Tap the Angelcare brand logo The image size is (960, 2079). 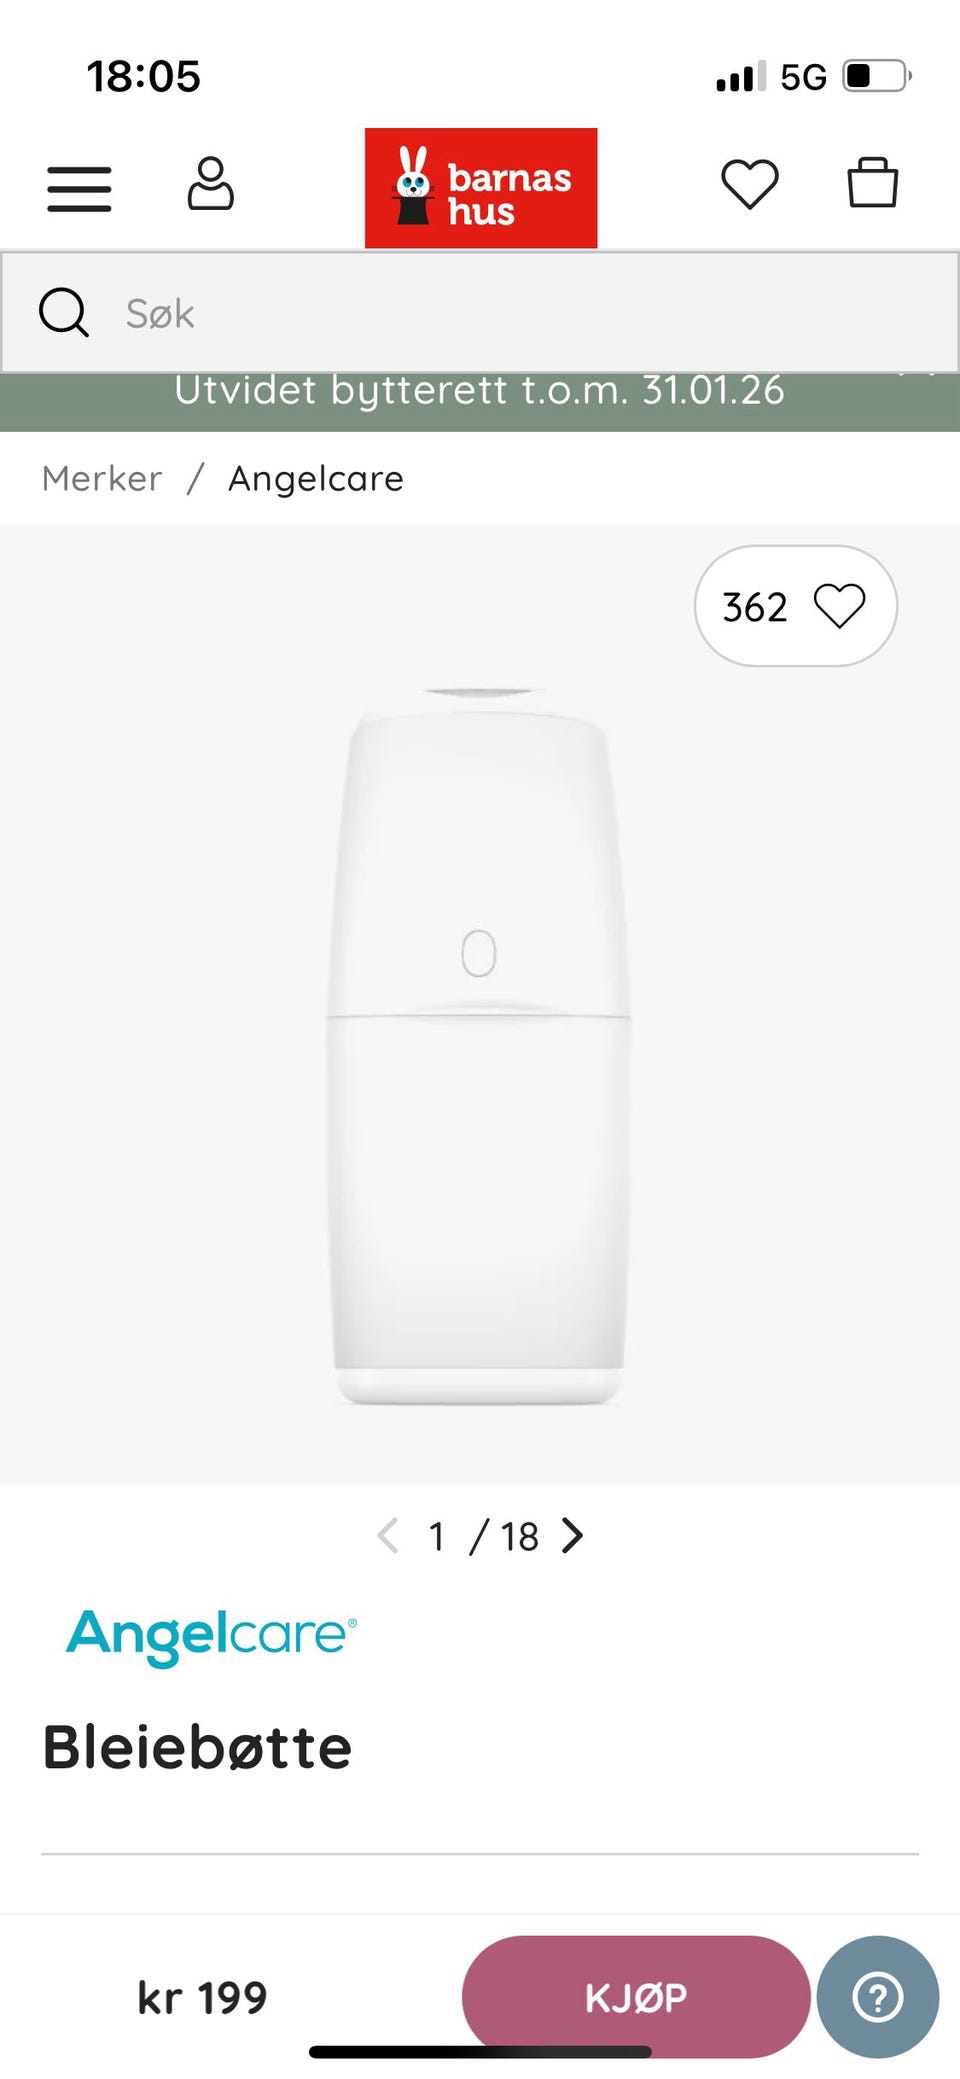(x=211, y=1635)
